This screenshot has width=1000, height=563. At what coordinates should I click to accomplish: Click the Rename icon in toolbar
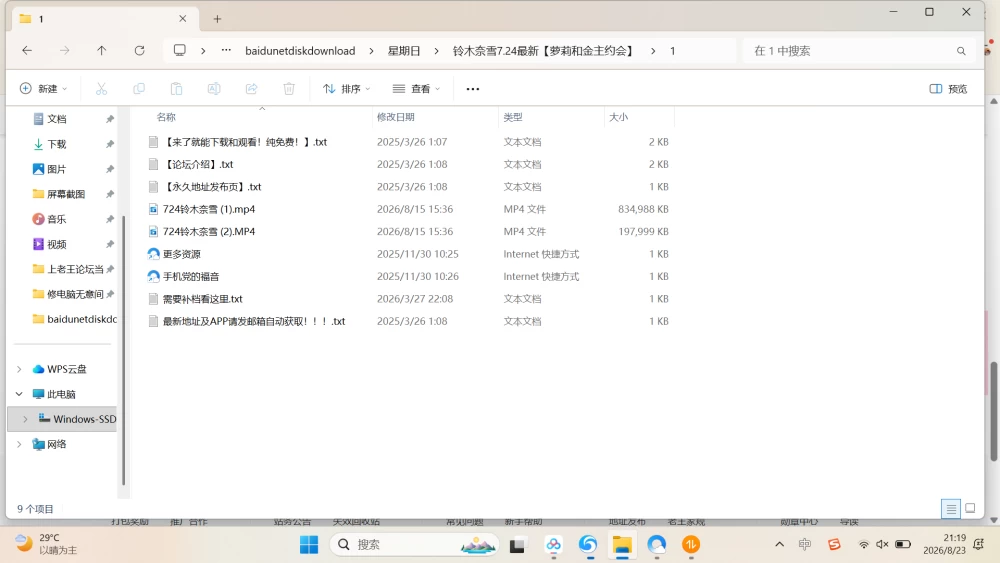coord(214,89)
